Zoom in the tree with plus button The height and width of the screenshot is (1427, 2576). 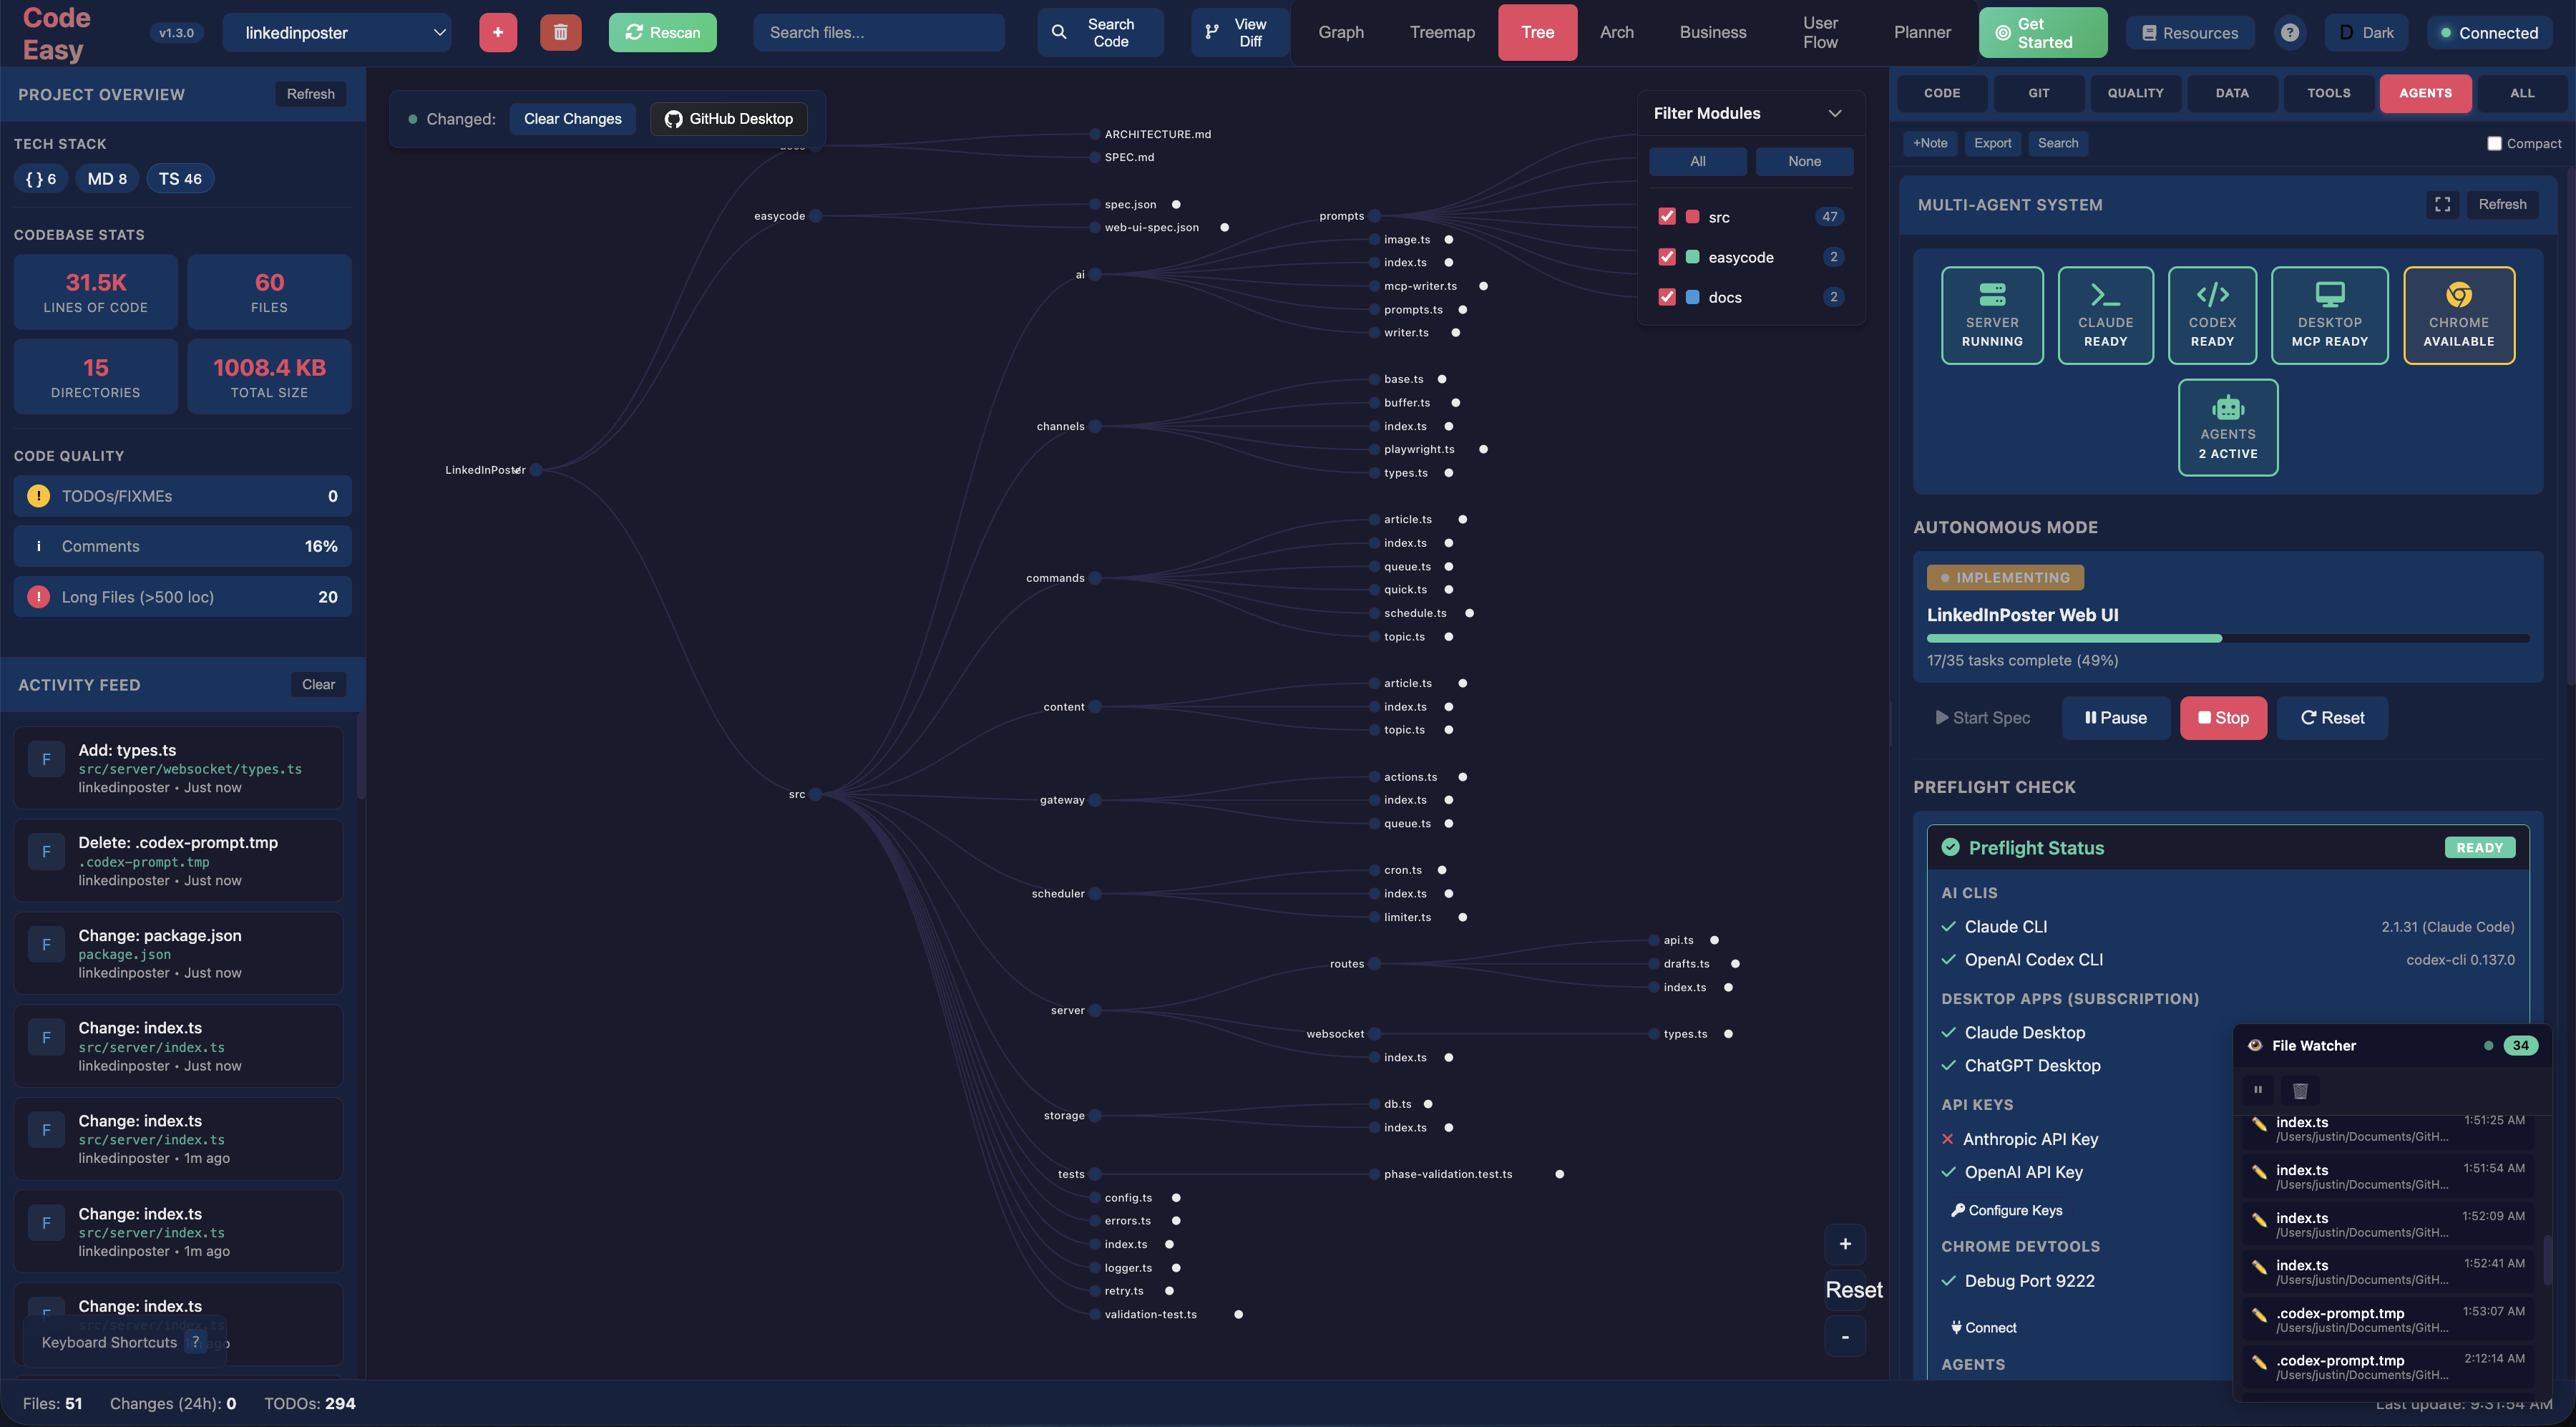(x=1845, y=1244)
